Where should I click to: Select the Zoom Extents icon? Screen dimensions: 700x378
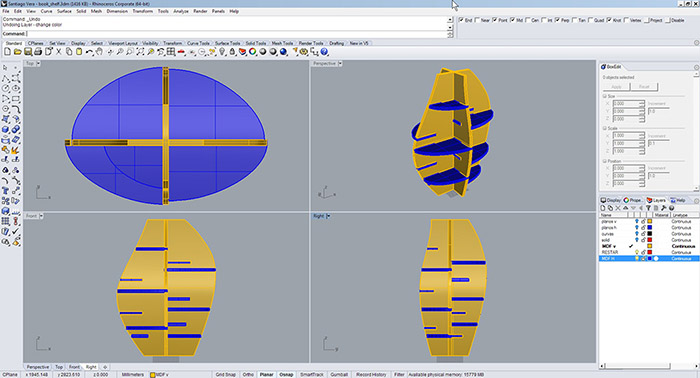[x=140, y=52]
